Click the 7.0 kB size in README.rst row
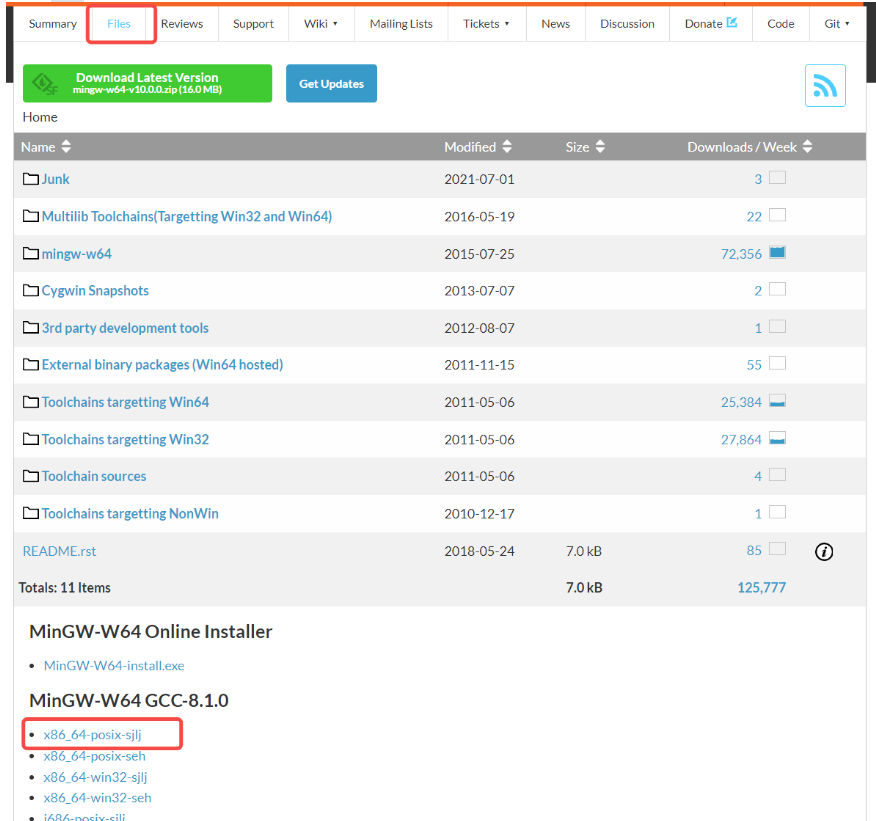The image size is (876, 821). pyautogui.click(x=584, y=551)
